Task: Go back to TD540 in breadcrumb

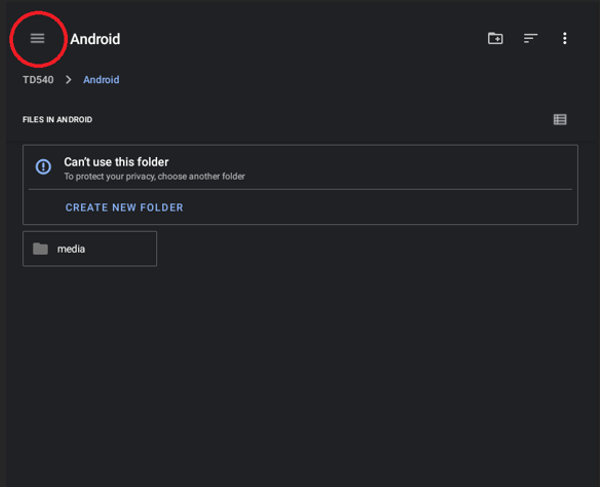Action: [38, 80]
